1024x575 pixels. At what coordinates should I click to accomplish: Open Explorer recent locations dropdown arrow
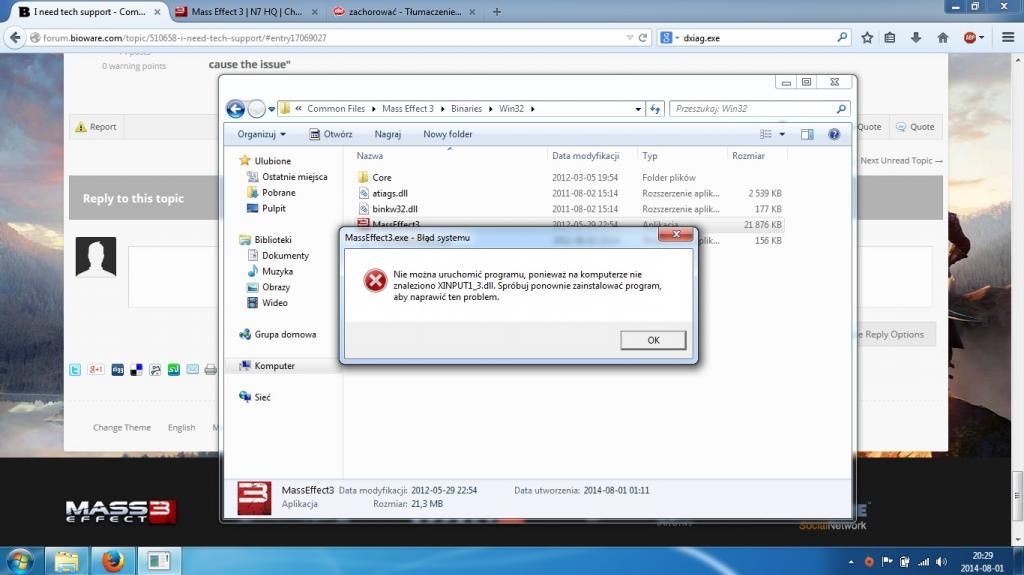[272, 109]
